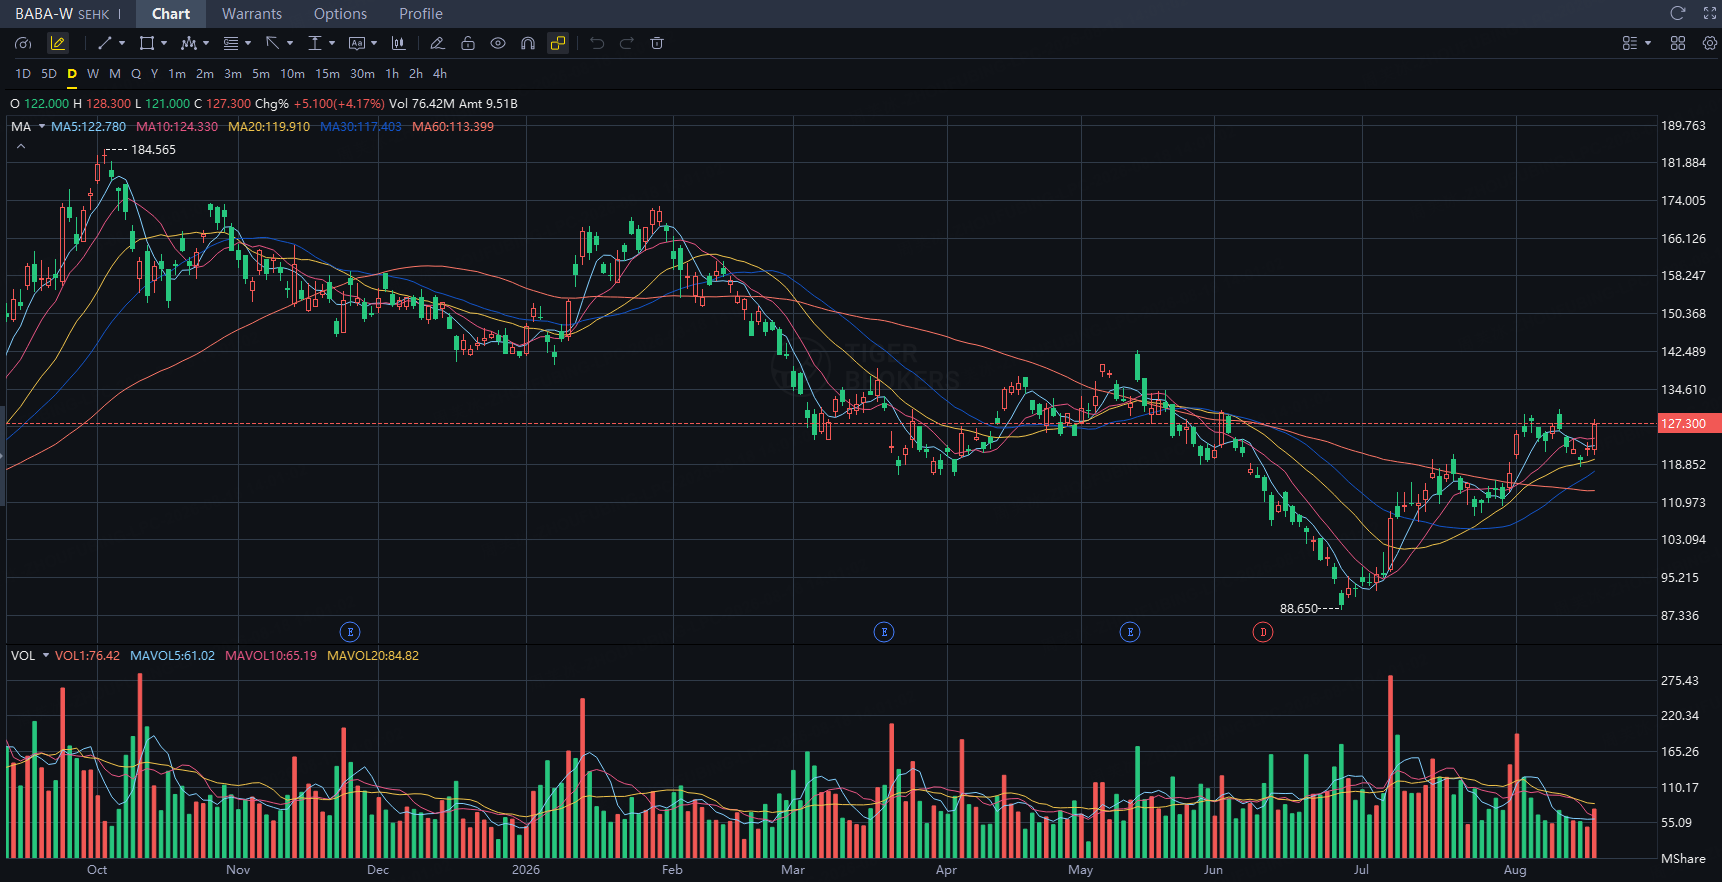Expand the arrow tool dropdown arrow
Image resolution: width=1722 pixels, height=882 pixels.
coord(290,43)
